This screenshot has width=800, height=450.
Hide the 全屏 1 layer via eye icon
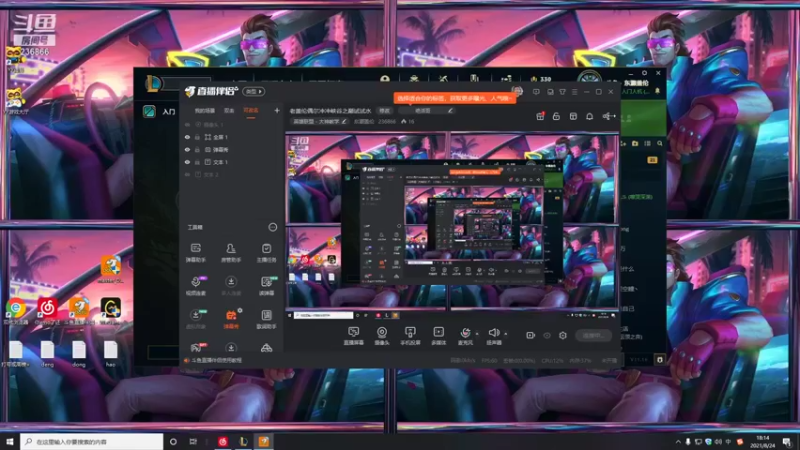point(187,137)
